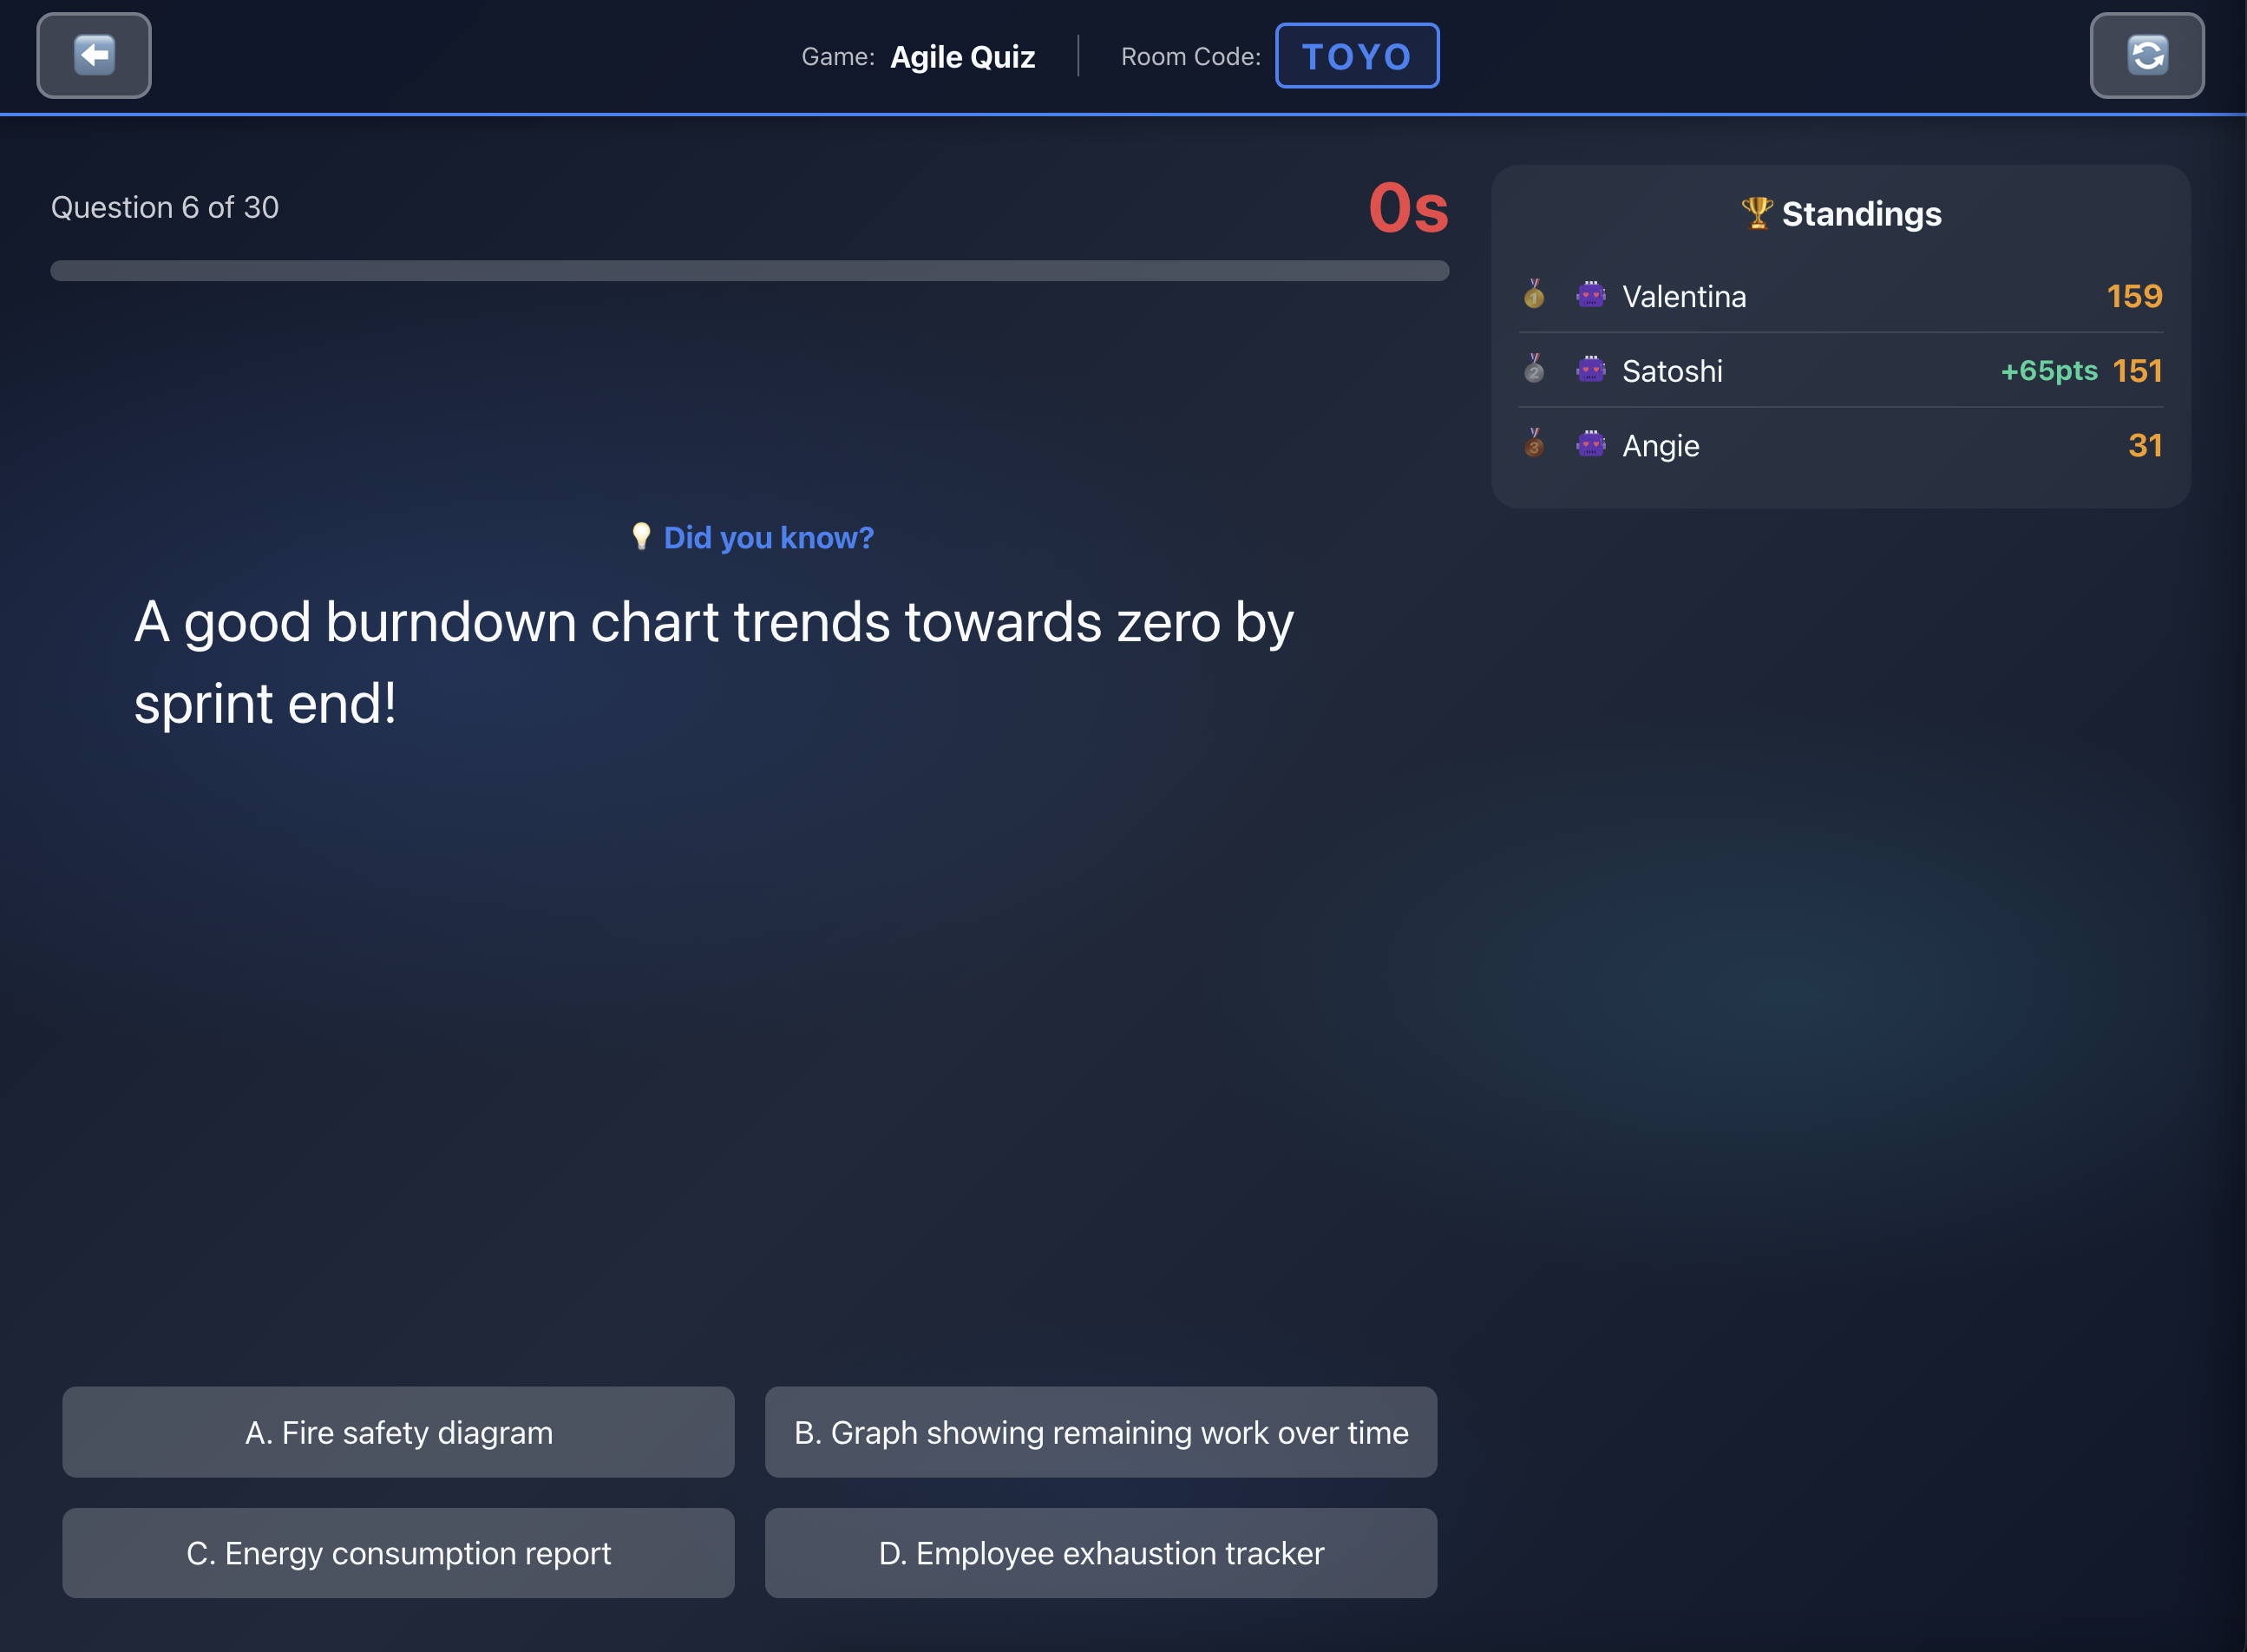
Task: Click the burndown chart fact text
Action: coord(714,662)
